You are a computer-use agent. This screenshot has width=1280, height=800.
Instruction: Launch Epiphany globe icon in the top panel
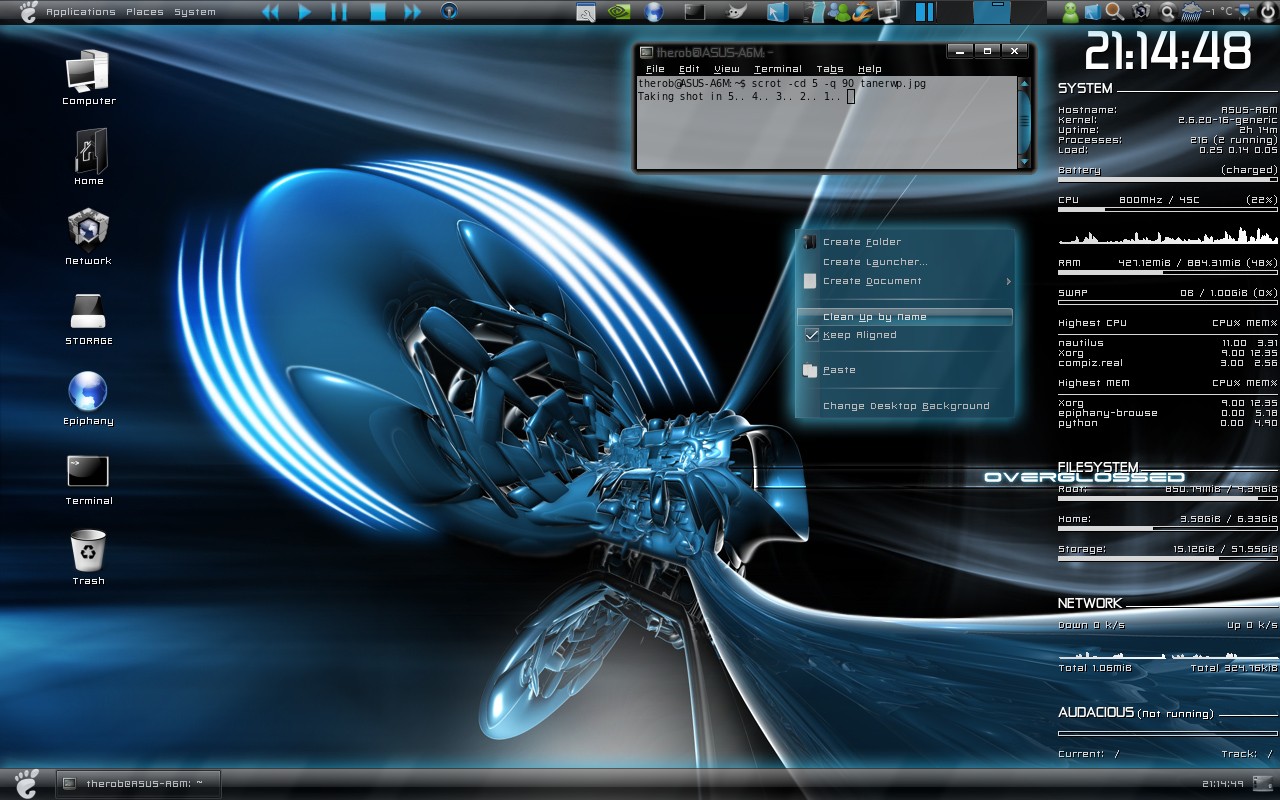(x=654, y=12)
